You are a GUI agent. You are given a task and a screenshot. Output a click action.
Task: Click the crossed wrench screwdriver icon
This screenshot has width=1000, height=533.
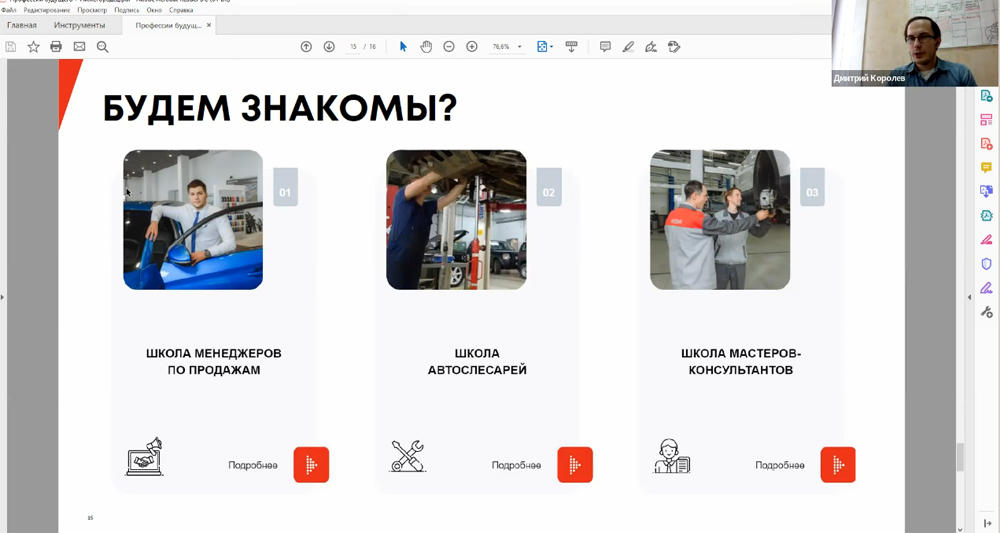tap(408, 456)
